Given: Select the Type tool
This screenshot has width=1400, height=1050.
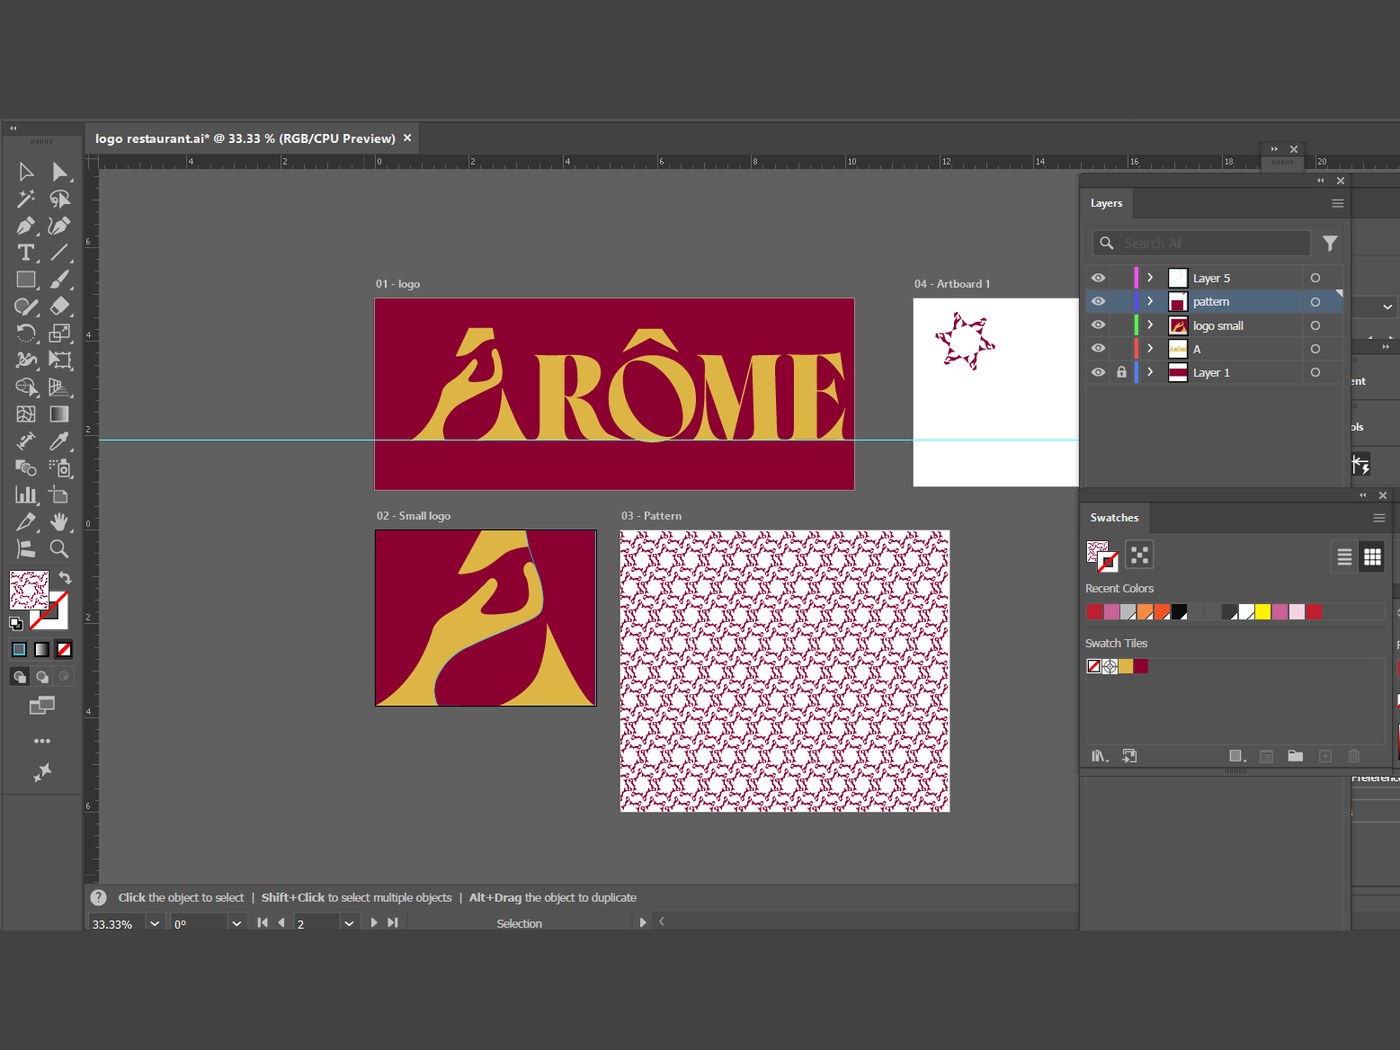Looking at the screenshot, I should (26, 253).
